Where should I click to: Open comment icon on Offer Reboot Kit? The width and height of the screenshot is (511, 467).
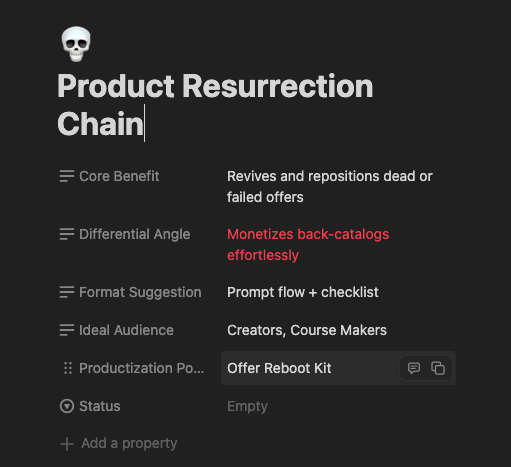(x=414, y=368)
